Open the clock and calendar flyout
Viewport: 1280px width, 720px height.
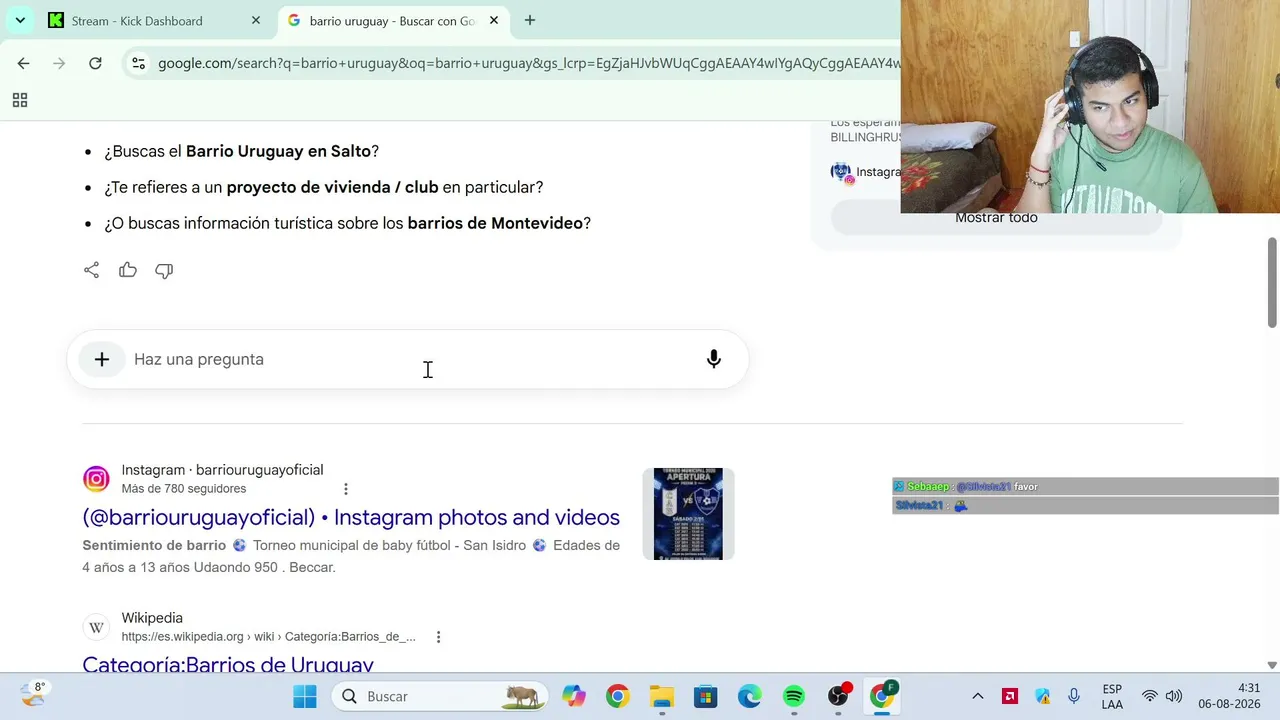coord(1229,696)
